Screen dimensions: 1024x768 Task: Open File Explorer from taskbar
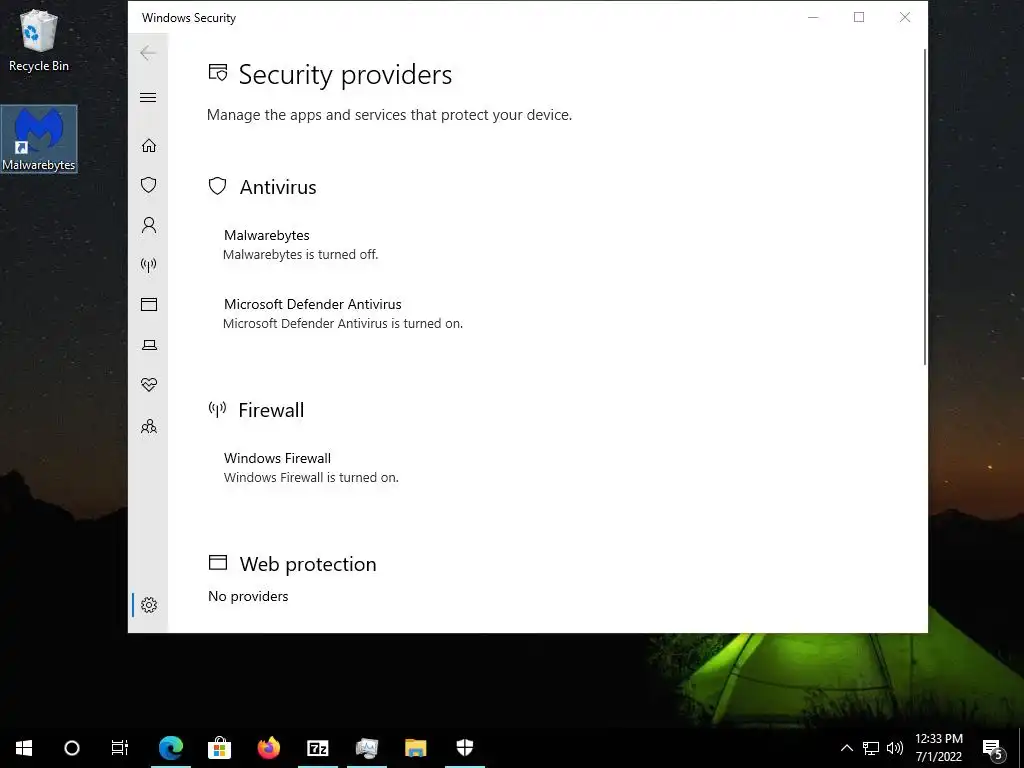click(x=415, y=748)
